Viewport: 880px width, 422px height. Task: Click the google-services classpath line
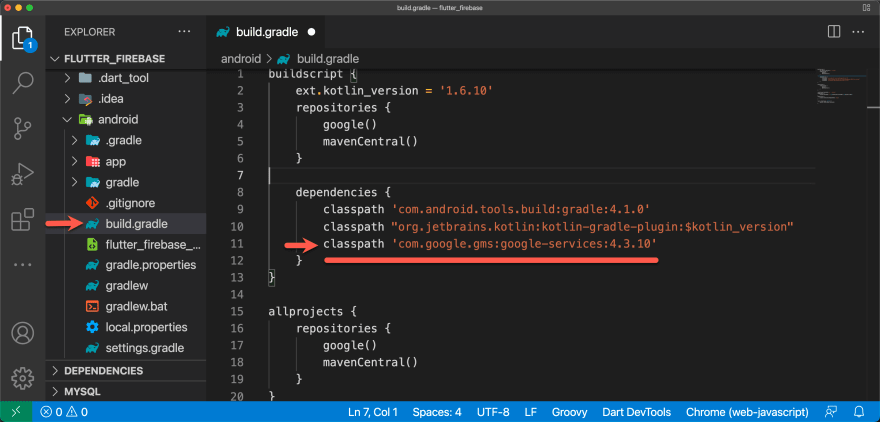[490, 244]
